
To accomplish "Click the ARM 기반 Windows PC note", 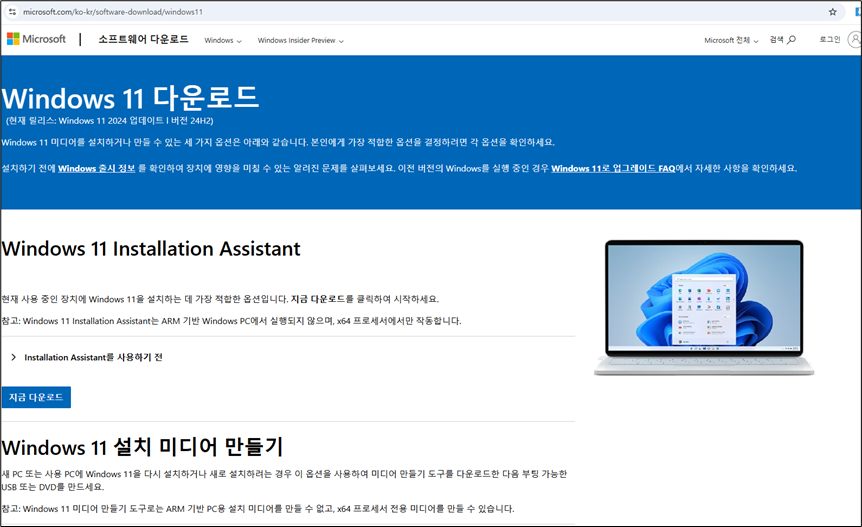I will (x=231, y=321).
